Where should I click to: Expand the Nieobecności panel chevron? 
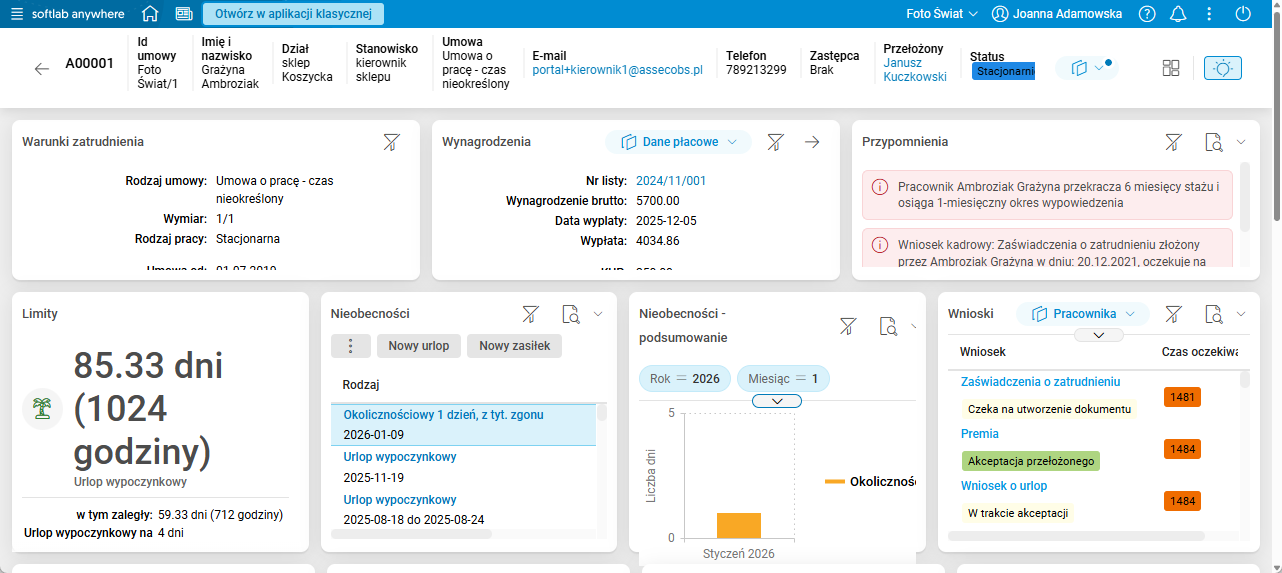click(x=598, y=314)
